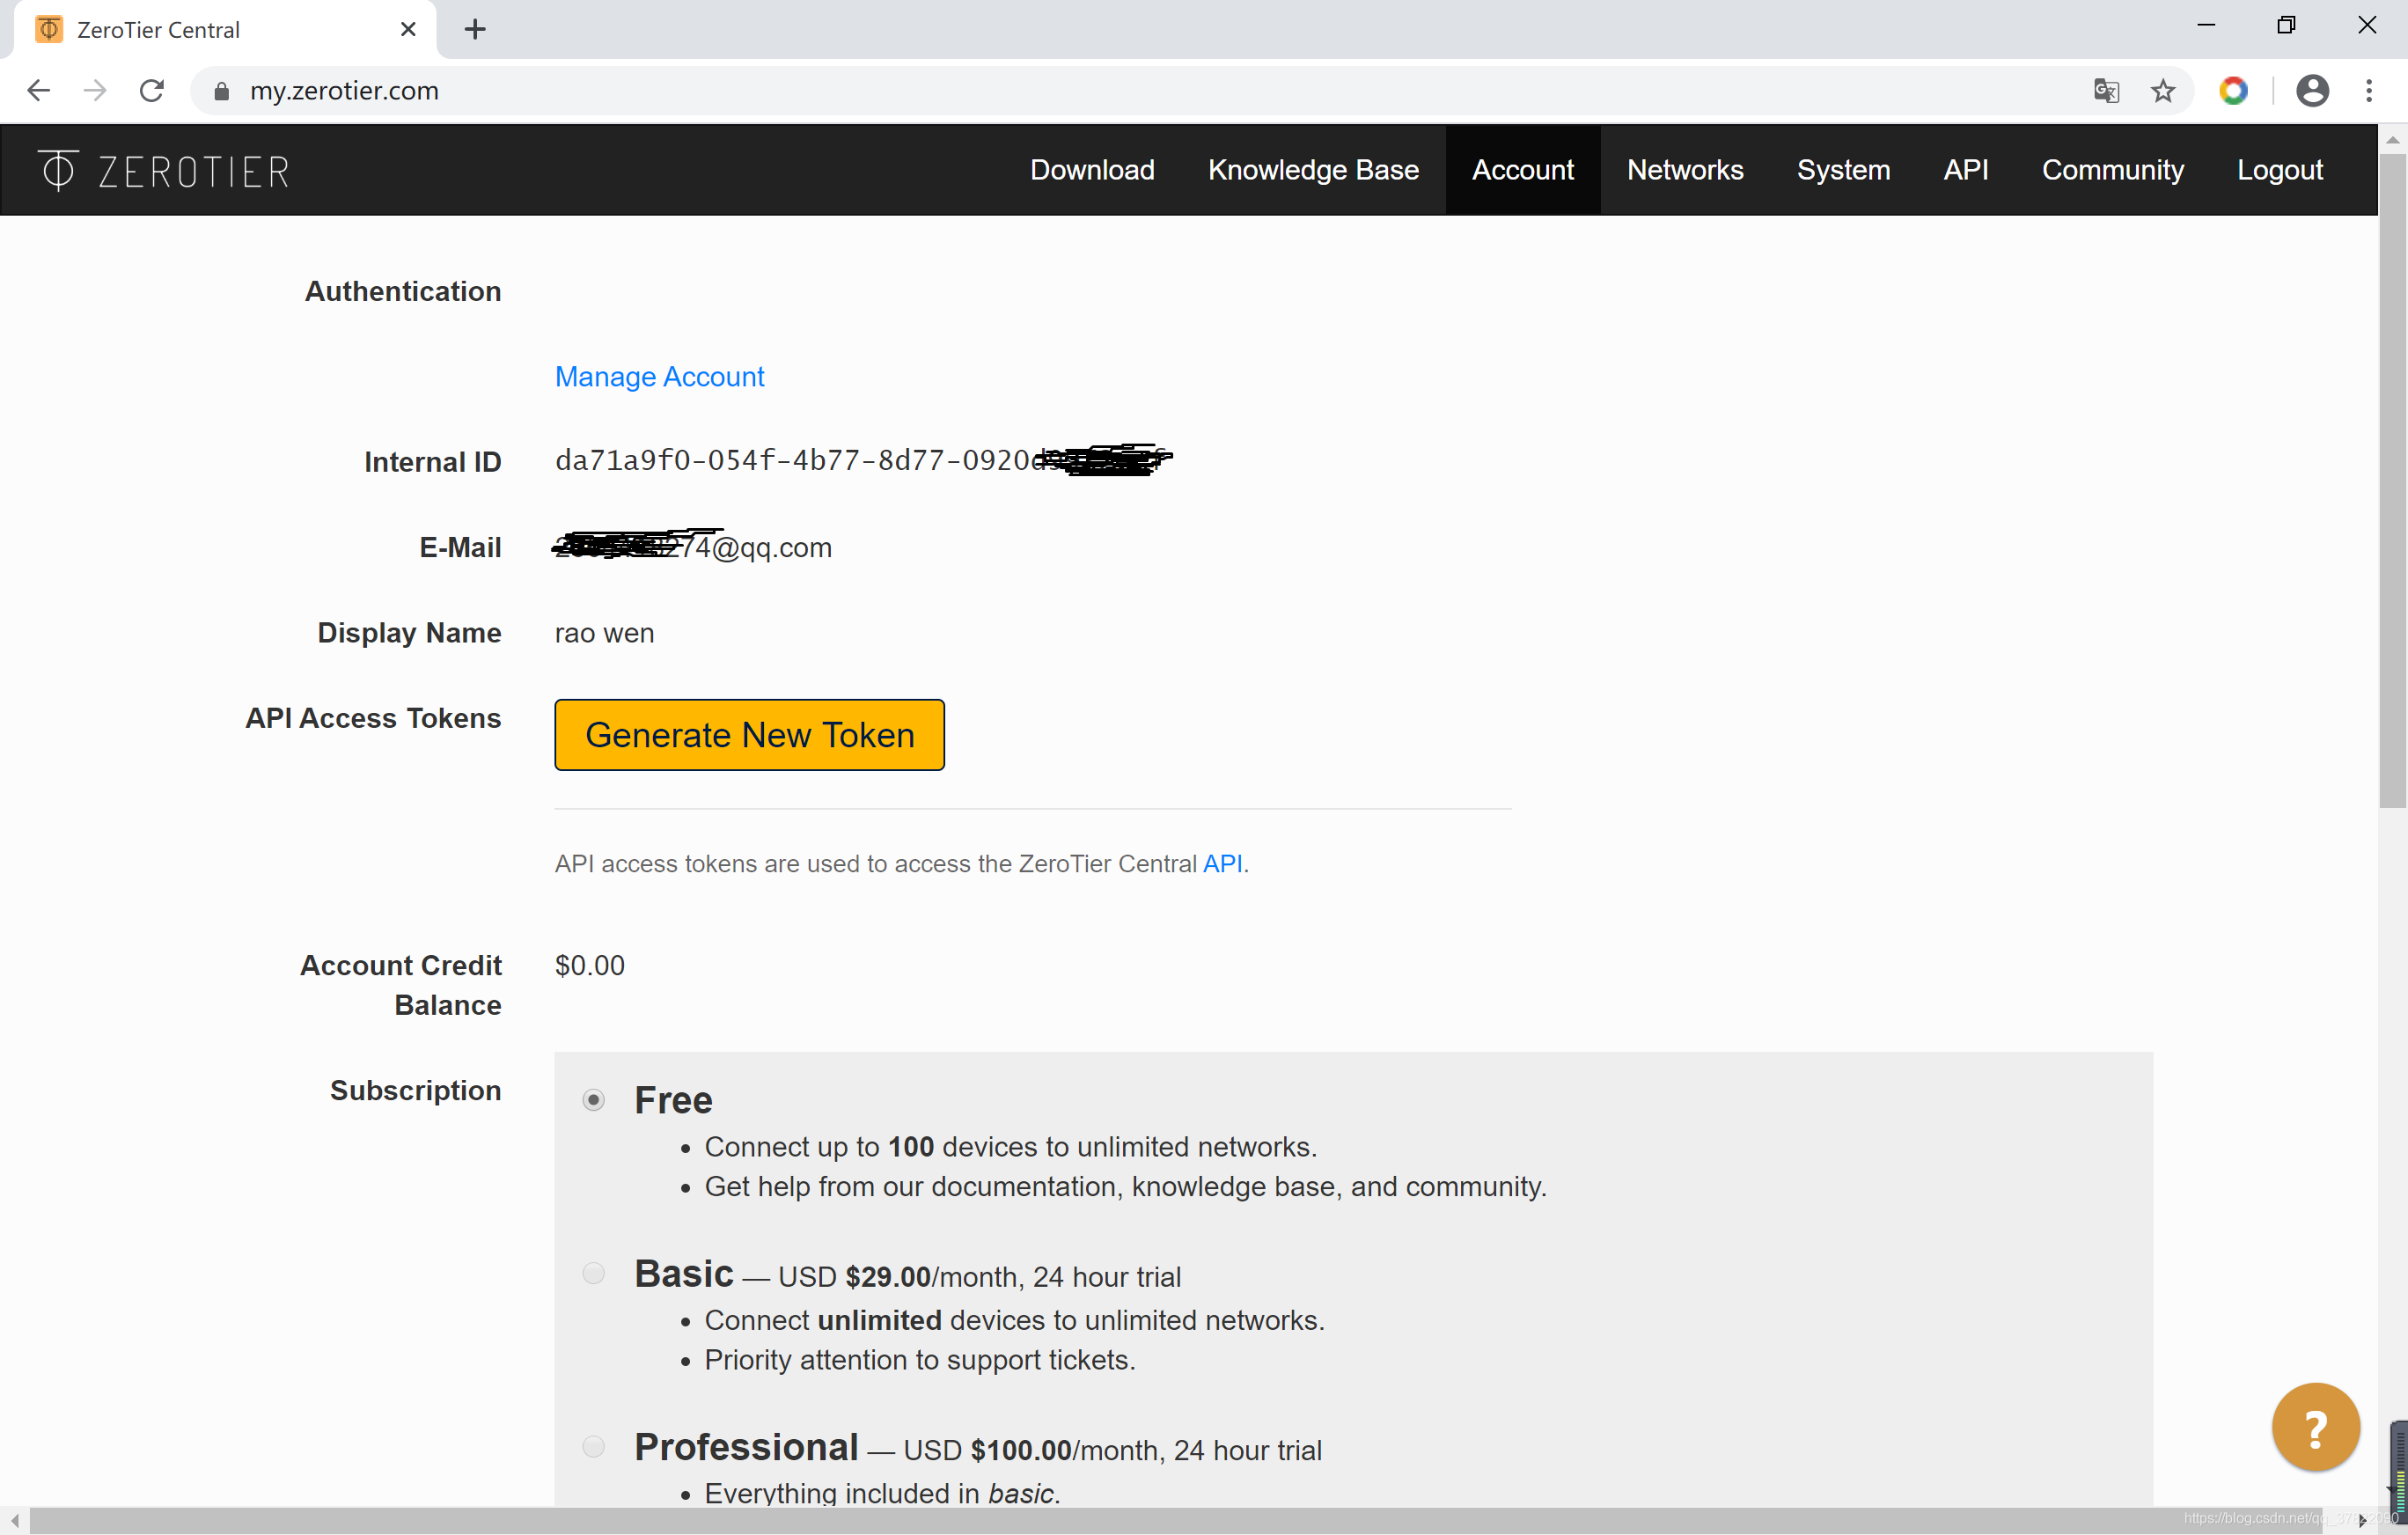2408x1535 pixels.
Task: Click the ZeroTier tab favicon
Action: pyautogui.click(x=49, y=29)
